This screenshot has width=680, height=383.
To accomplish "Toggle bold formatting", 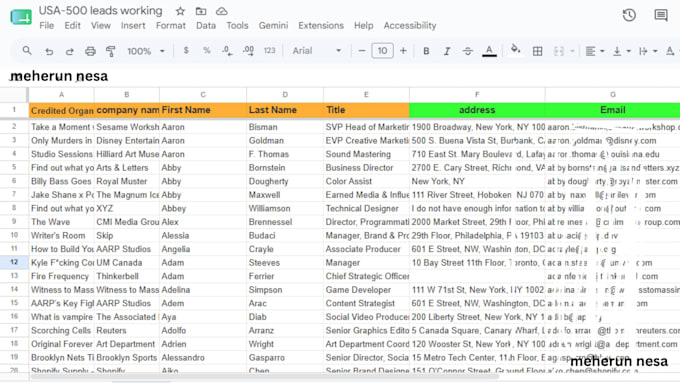I will pyautogui.click(x=426, y=51).
